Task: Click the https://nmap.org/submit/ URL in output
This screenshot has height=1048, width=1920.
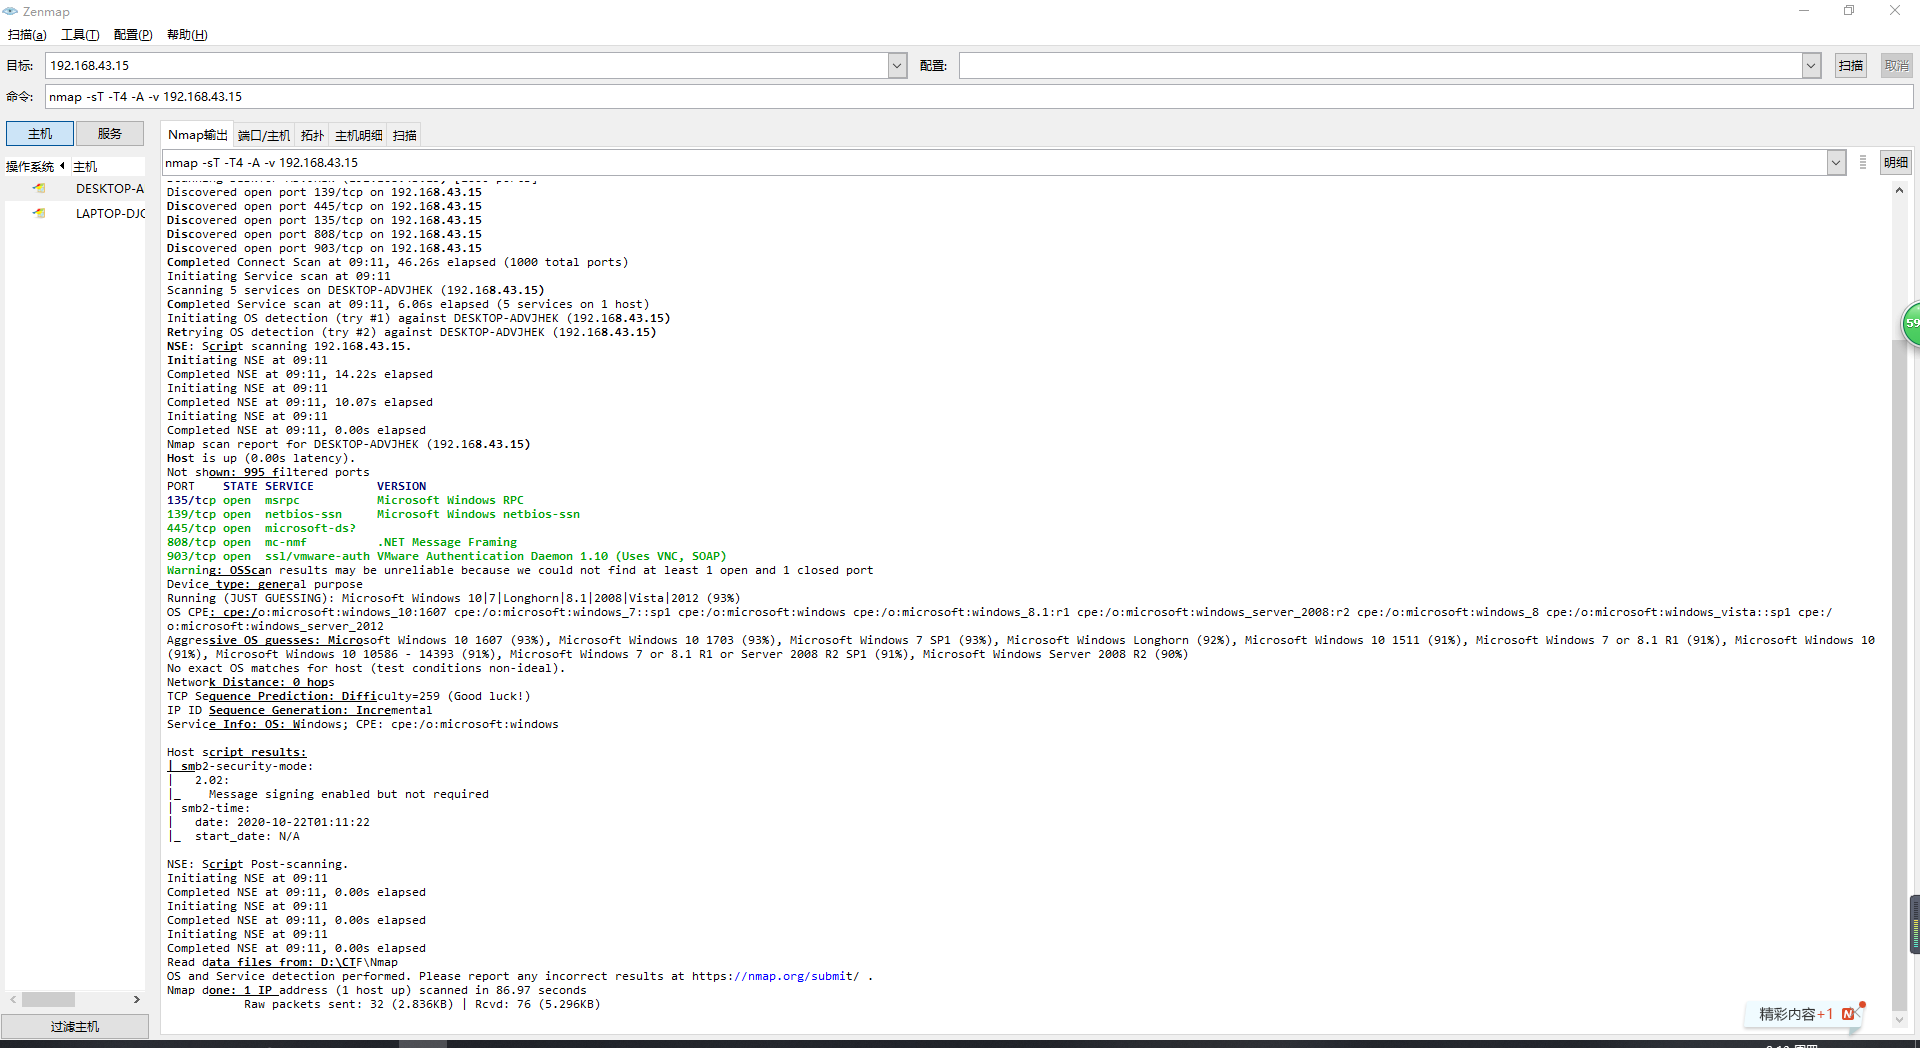Action: tap(775, 976)
